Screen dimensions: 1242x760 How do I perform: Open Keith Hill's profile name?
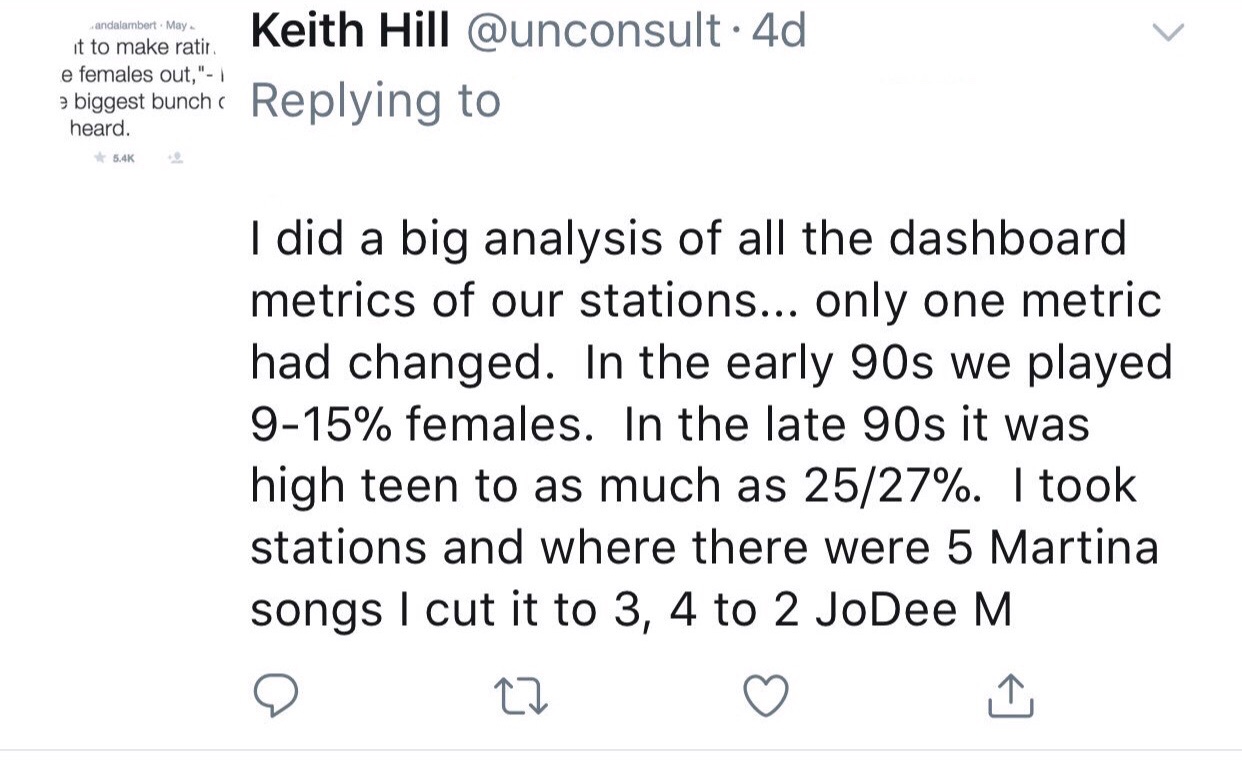350,31
